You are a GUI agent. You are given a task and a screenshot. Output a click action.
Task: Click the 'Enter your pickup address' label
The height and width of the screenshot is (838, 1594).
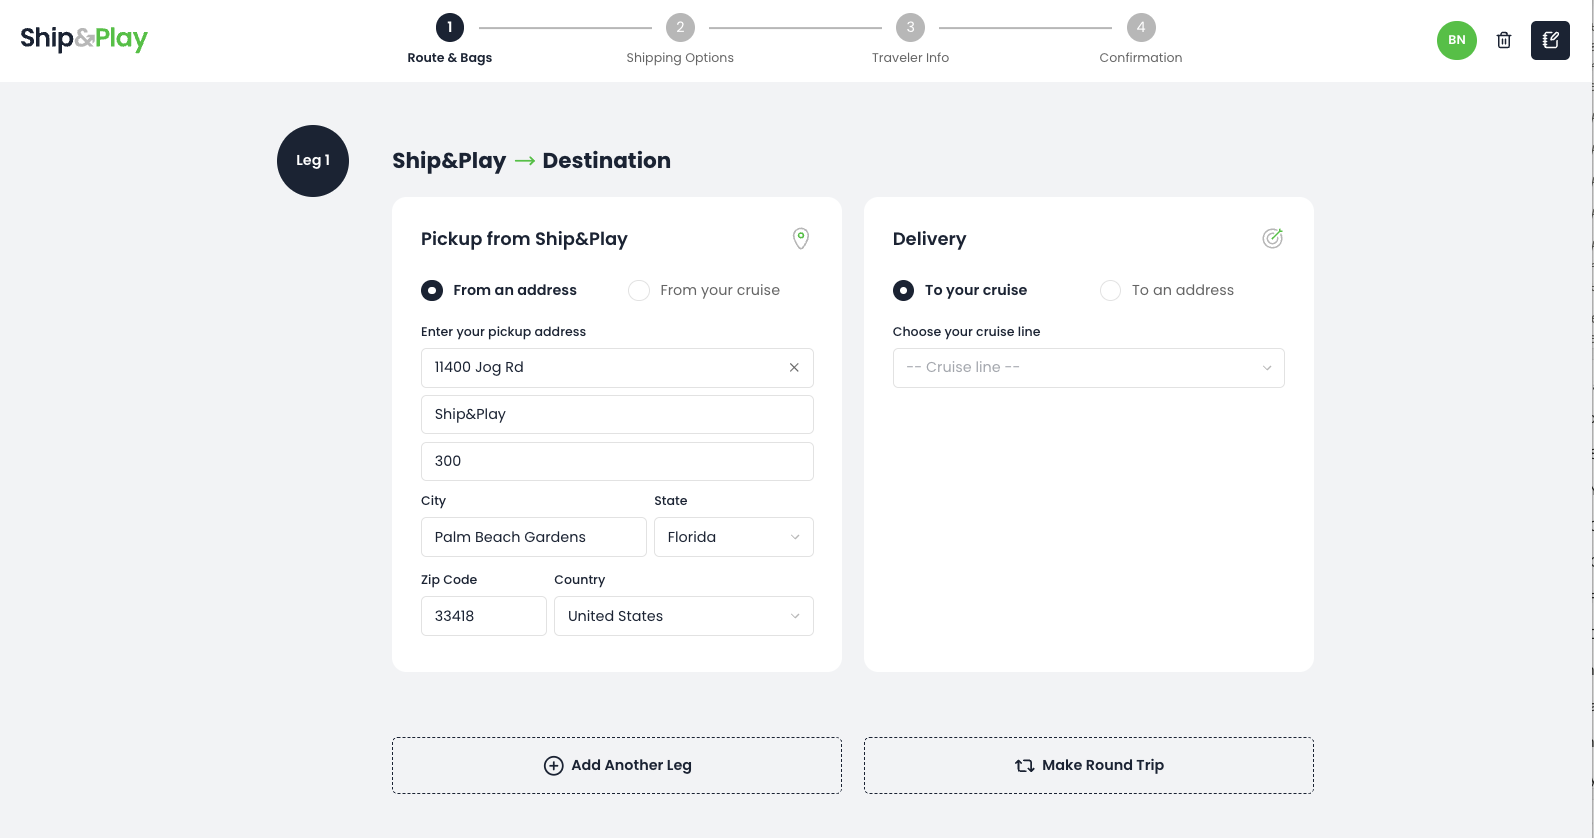click(503, 332)
